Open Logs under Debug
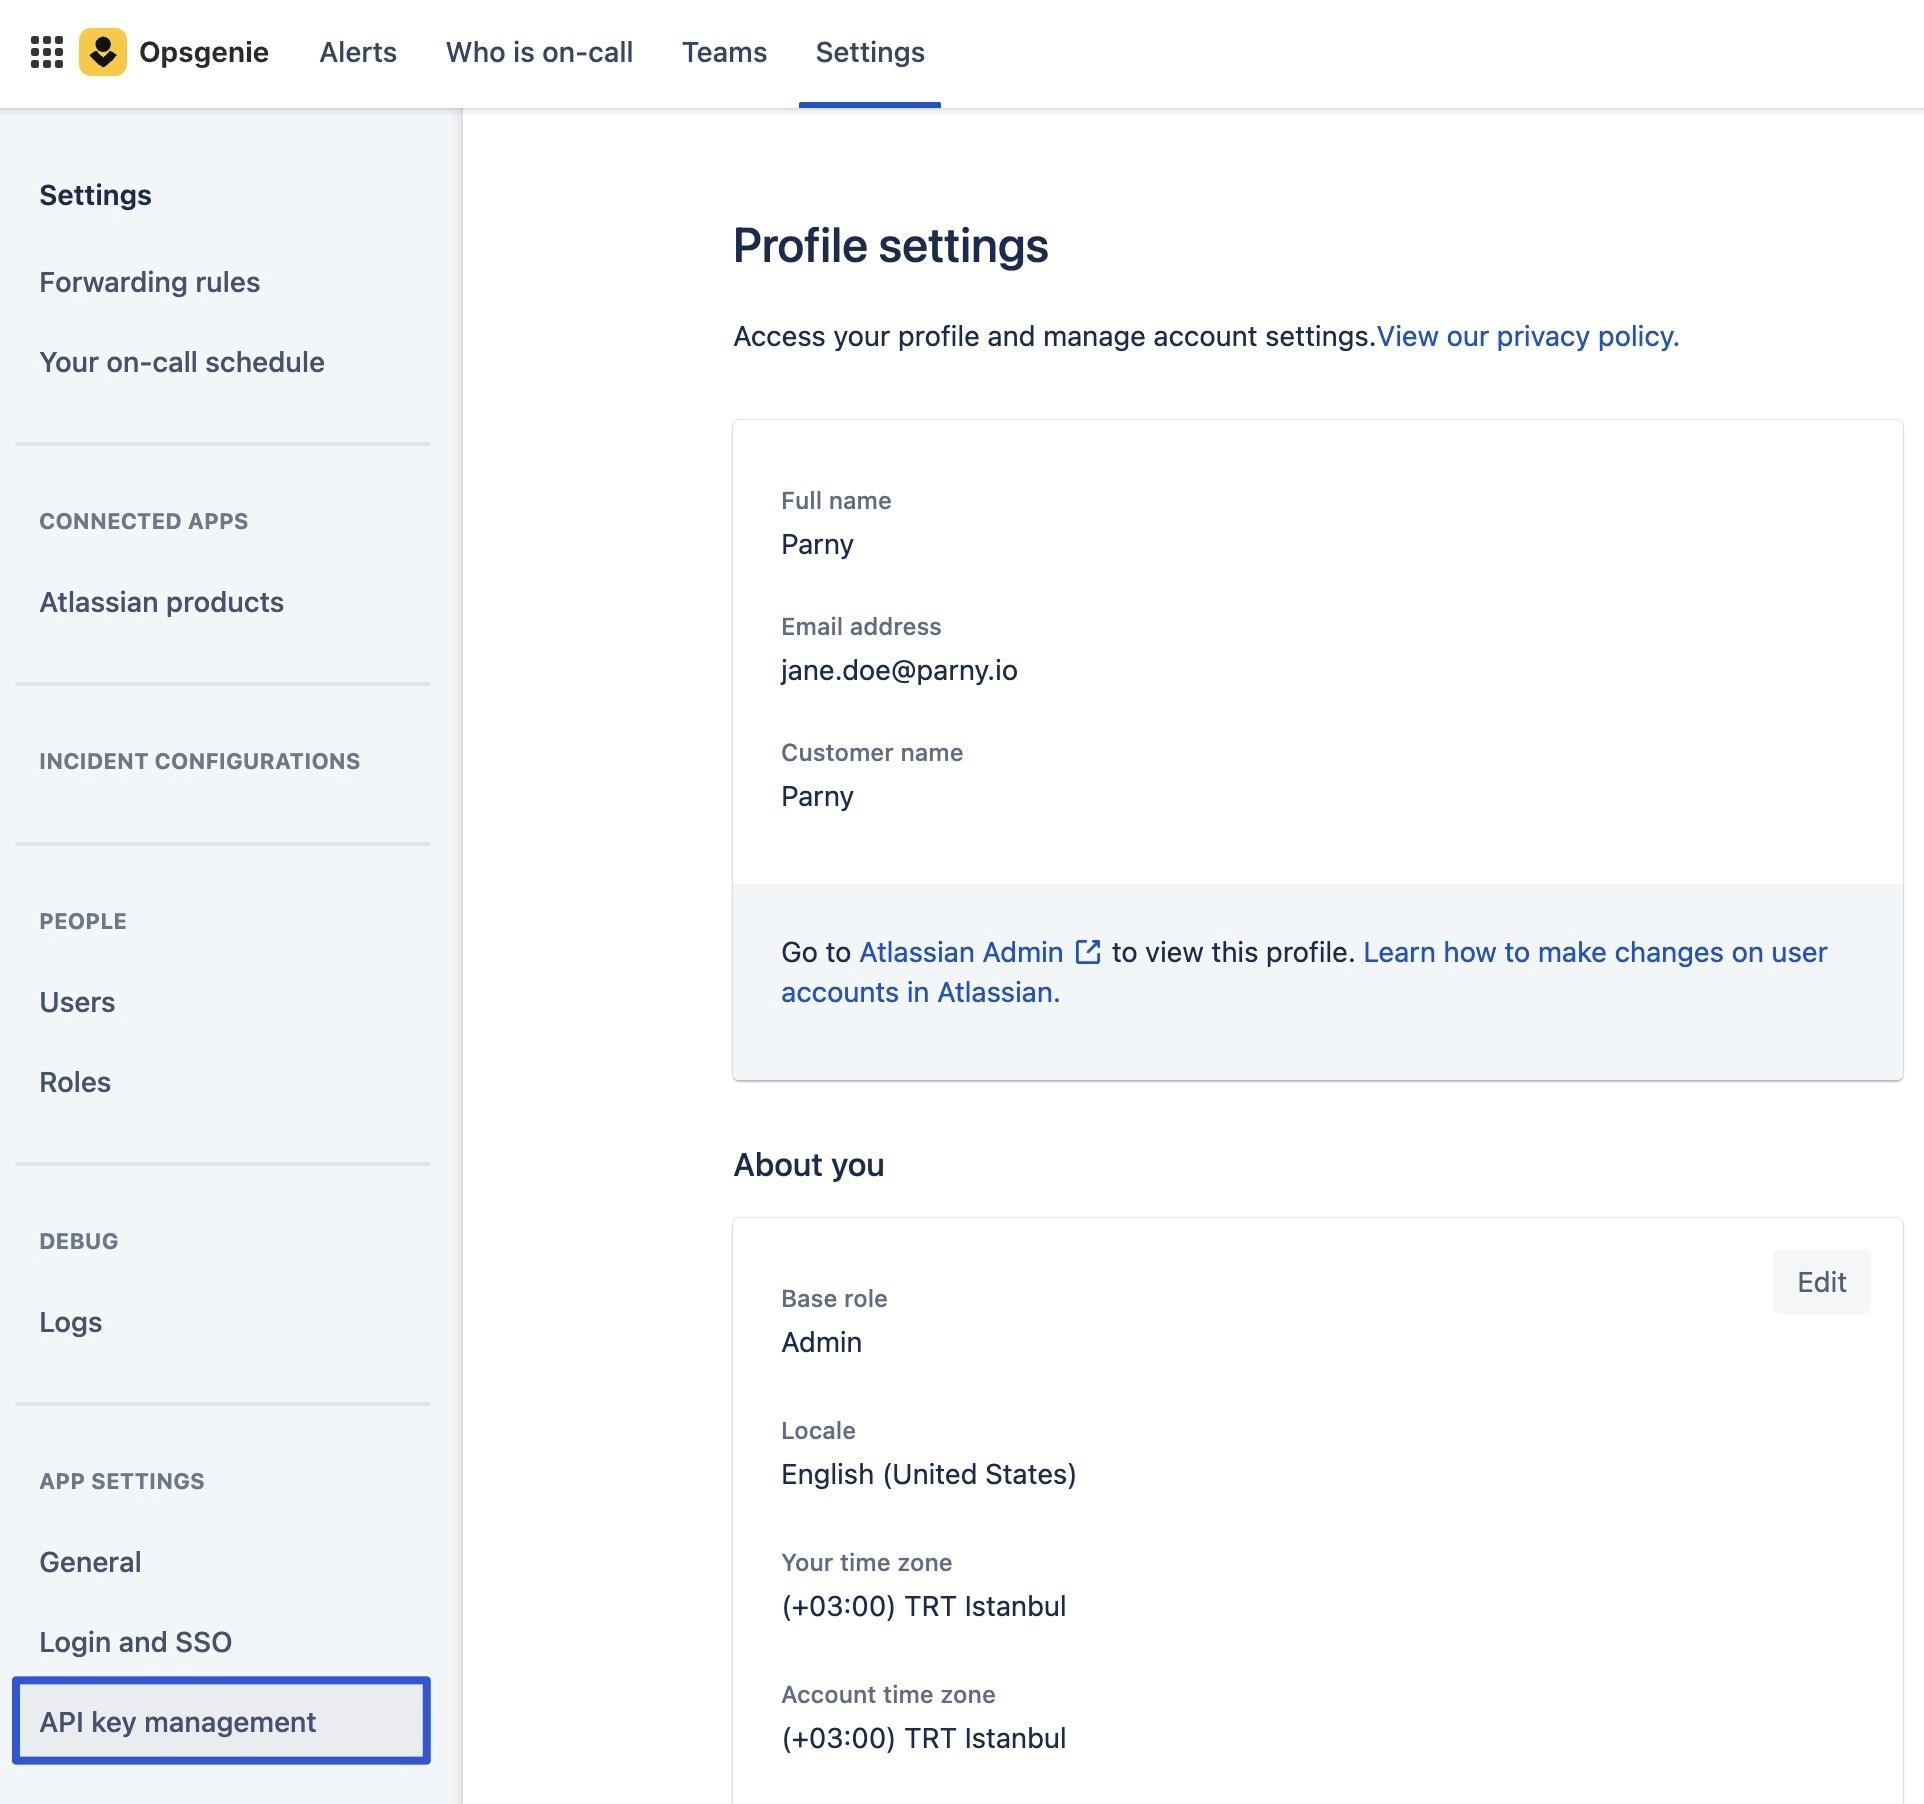 70,1322
